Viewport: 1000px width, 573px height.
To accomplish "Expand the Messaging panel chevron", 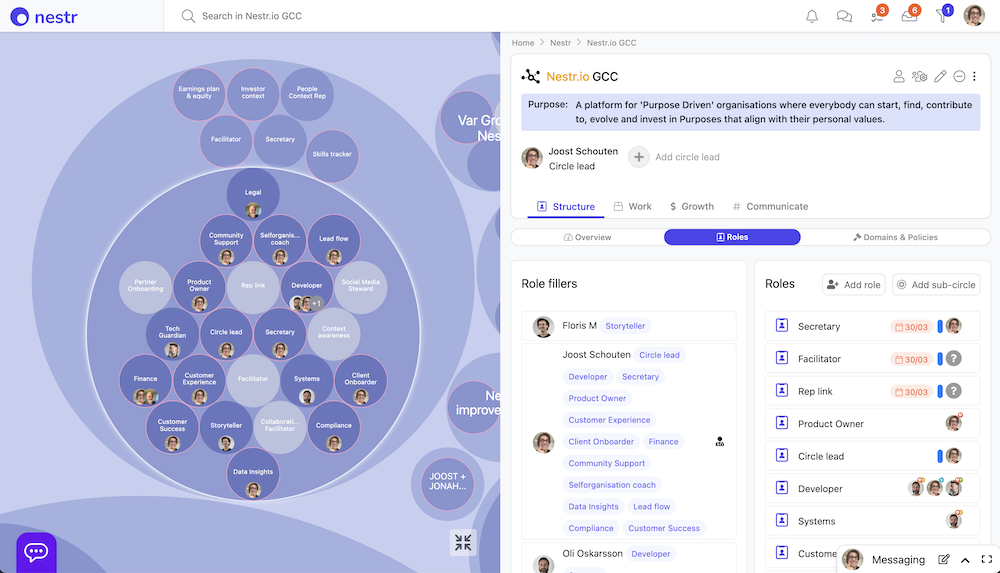I will coord(965,560).
